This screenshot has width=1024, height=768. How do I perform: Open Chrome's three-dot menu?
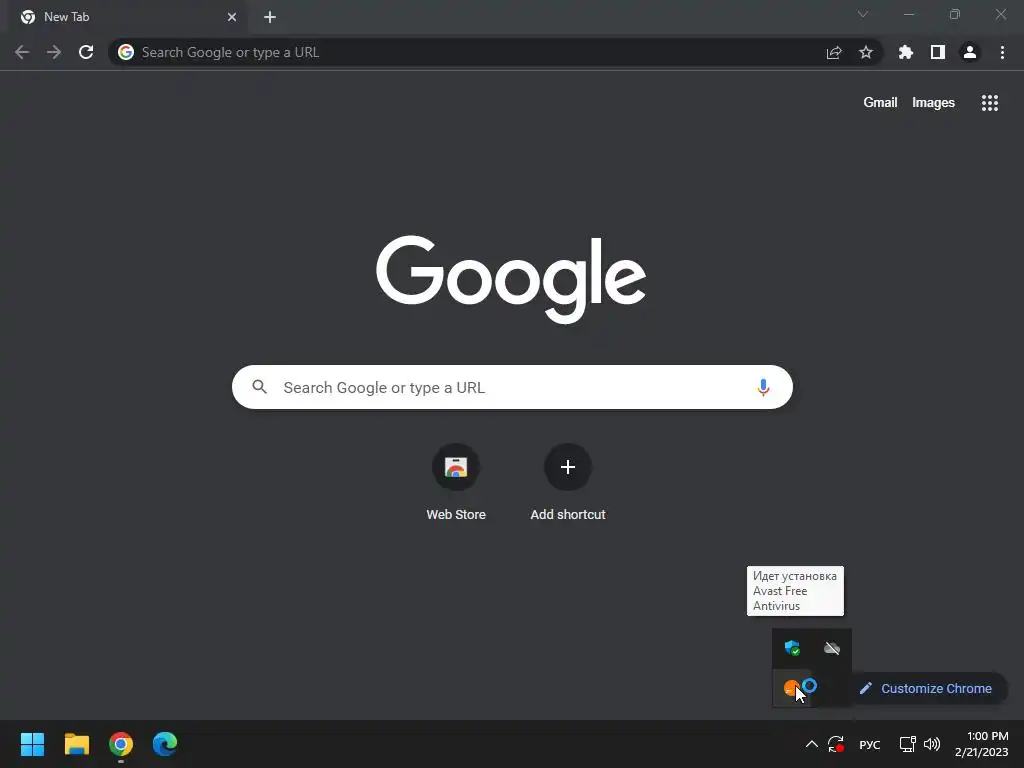[1002, 52]
